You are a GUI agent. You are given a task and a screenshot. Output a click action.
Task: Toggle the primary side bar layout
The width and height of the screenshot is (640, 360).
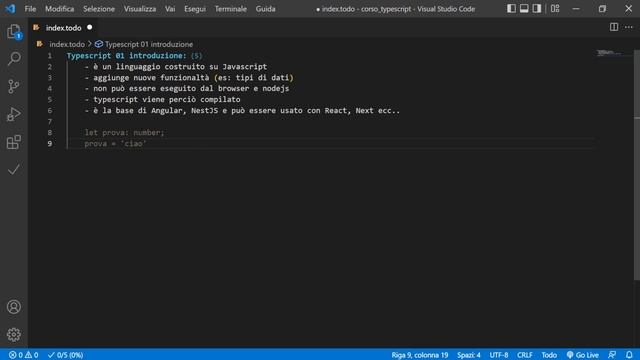pyautogui.click(x=511, y=9)
